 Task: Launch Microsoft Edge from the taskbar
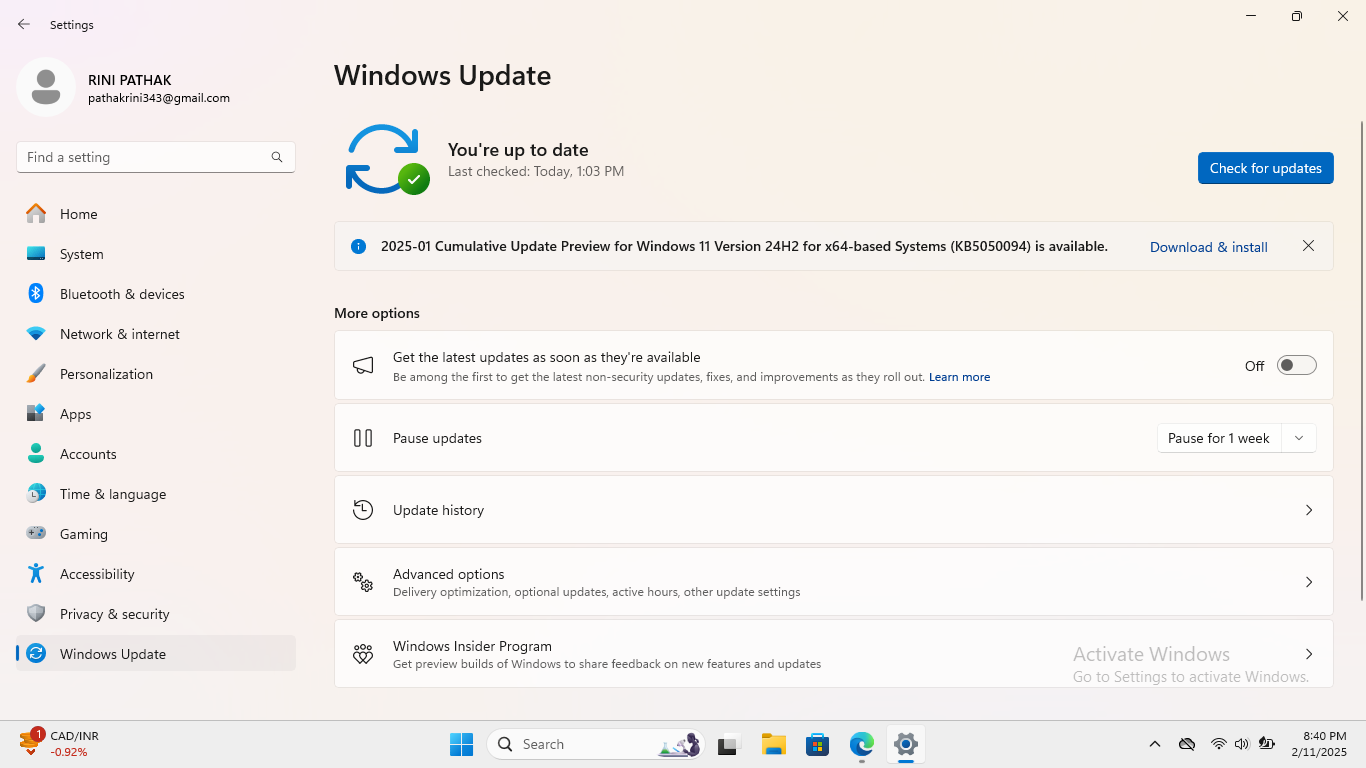862,744
